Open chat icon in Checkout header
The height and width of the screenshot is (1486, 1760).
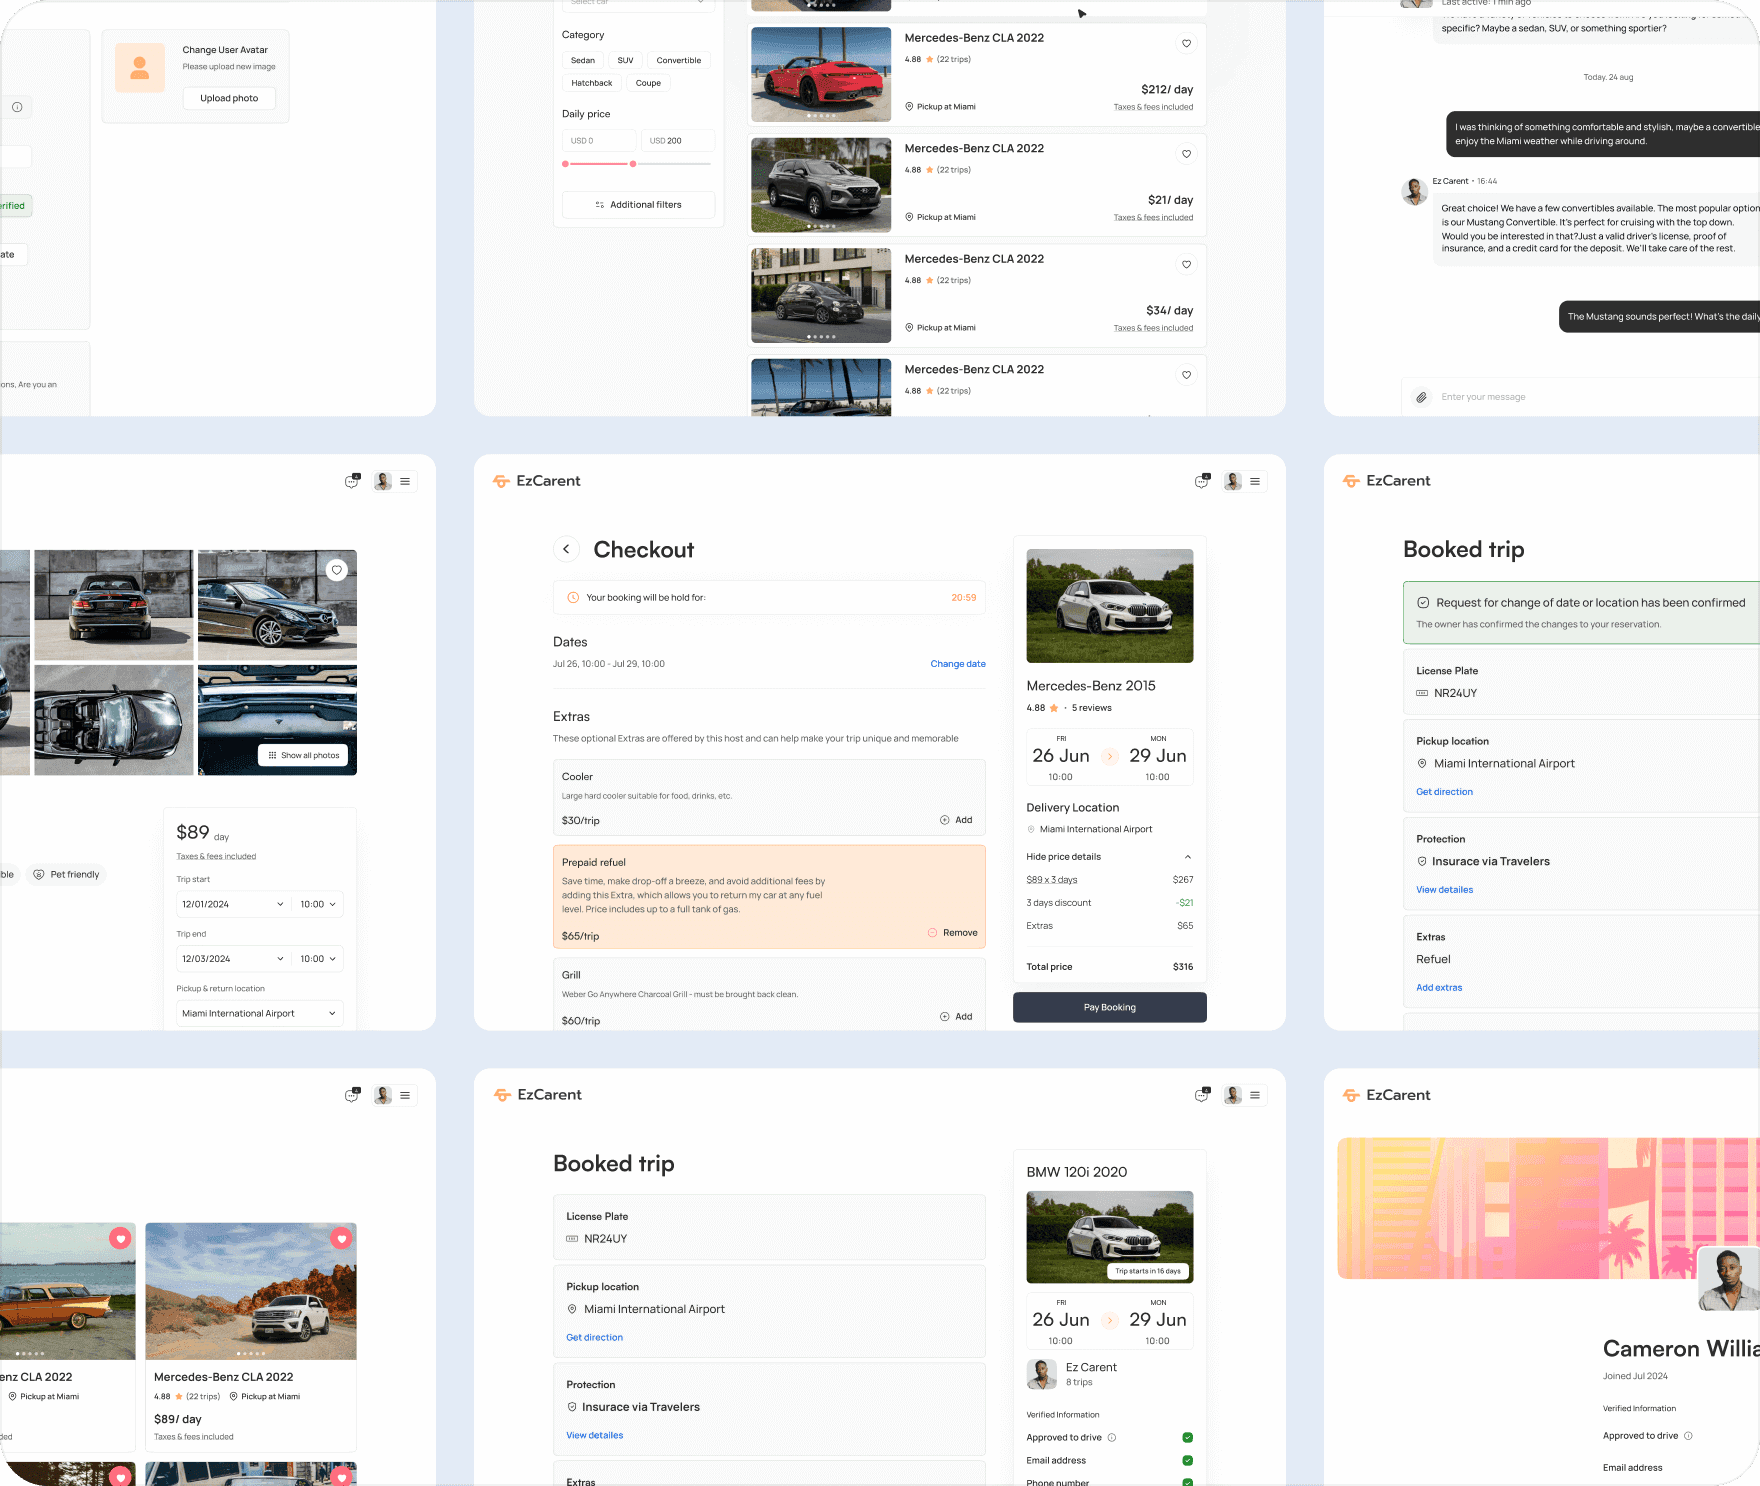pyautogui.click(x=1201, y=481)
